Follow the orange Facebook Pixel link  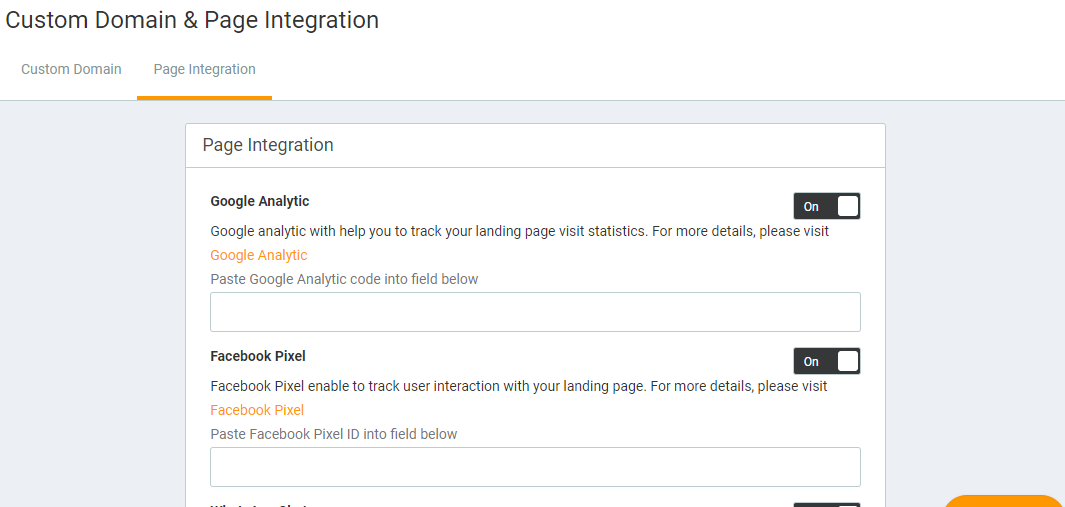point(257,410)
